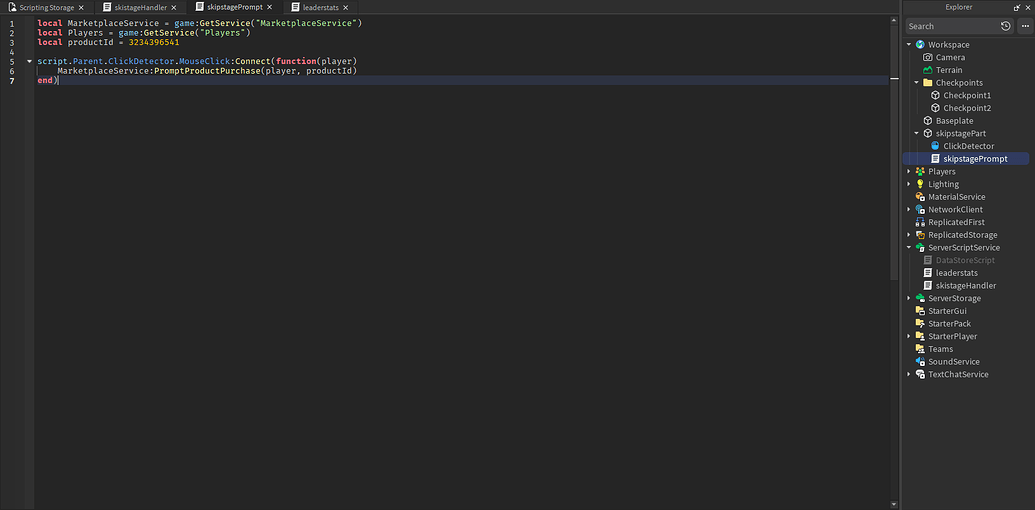Click the leaderstats script icon in Explorer
The width and height of the screenshot is (1035, 510).
pyautogui.click(x=927, y=273)
